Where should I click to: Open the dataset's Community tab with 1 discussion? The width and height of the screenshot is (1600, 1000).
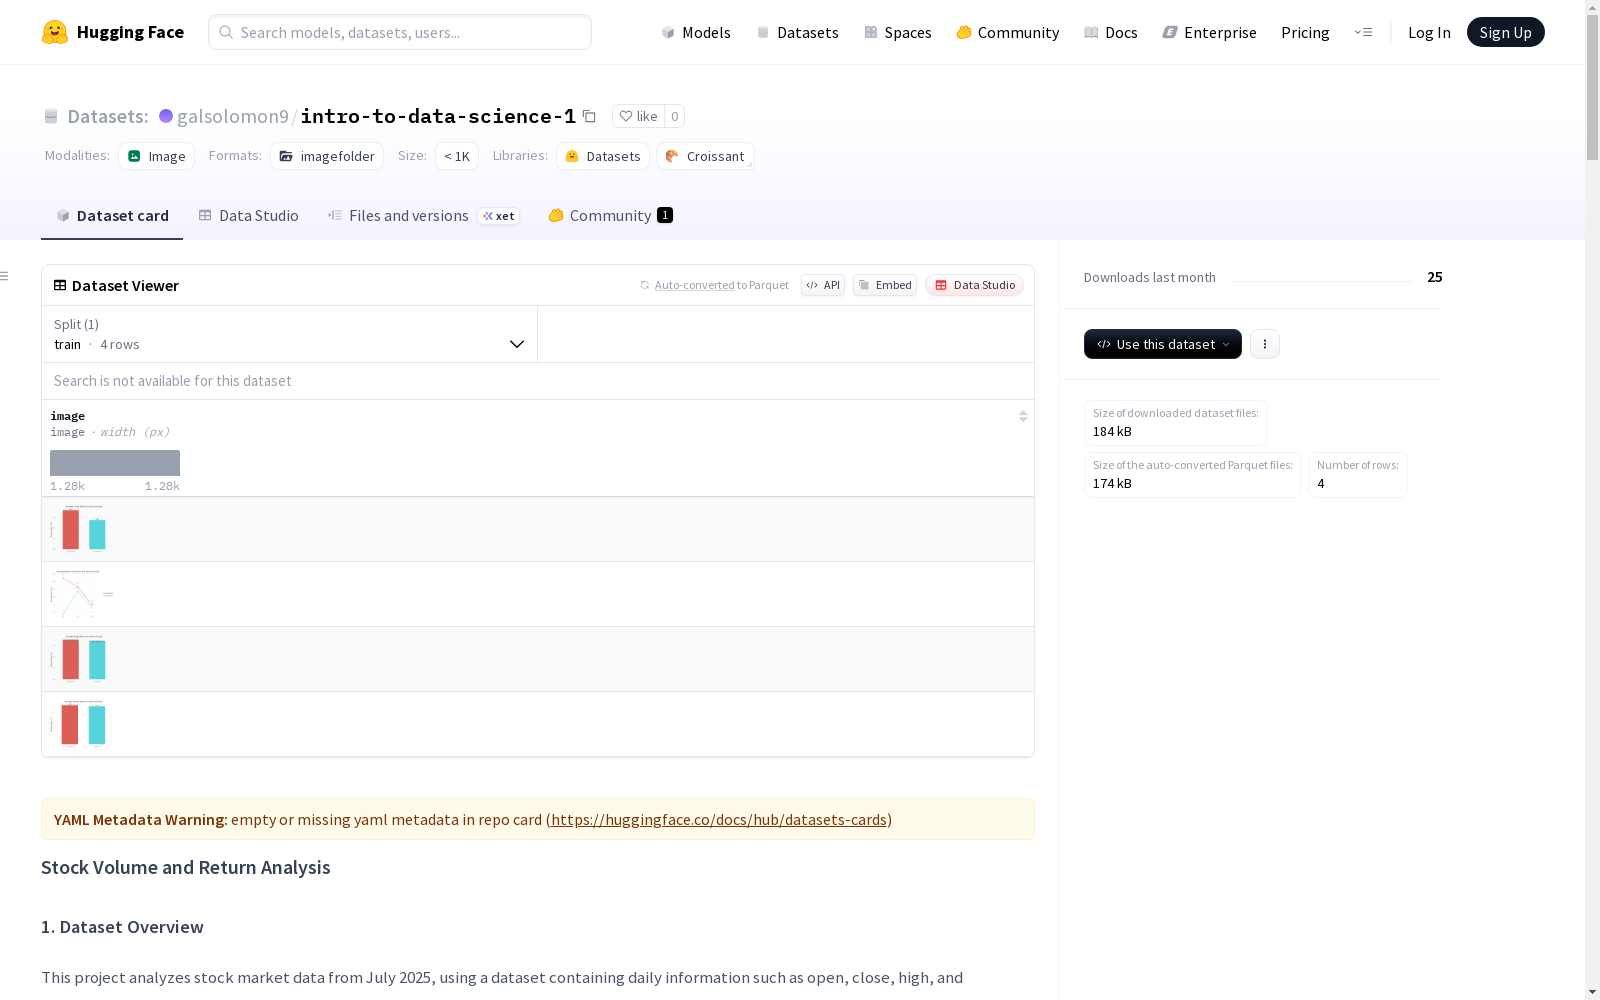point(610,216)
